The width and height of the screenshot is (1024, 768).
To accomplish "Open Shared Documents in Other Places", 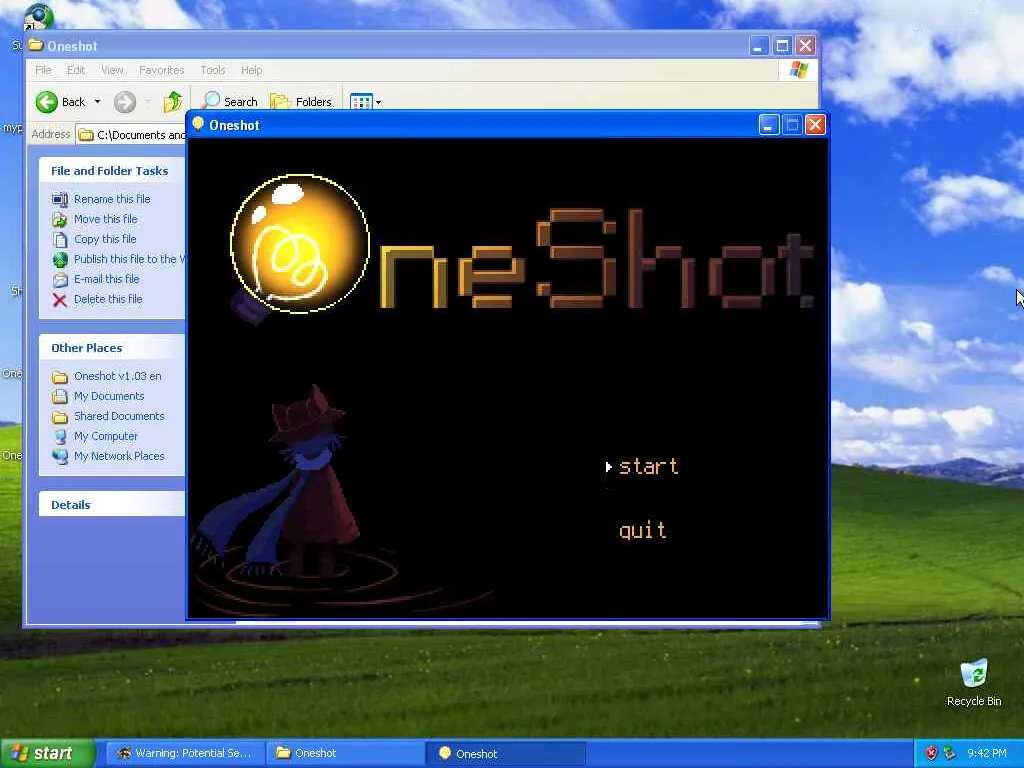I will point(119,416).
